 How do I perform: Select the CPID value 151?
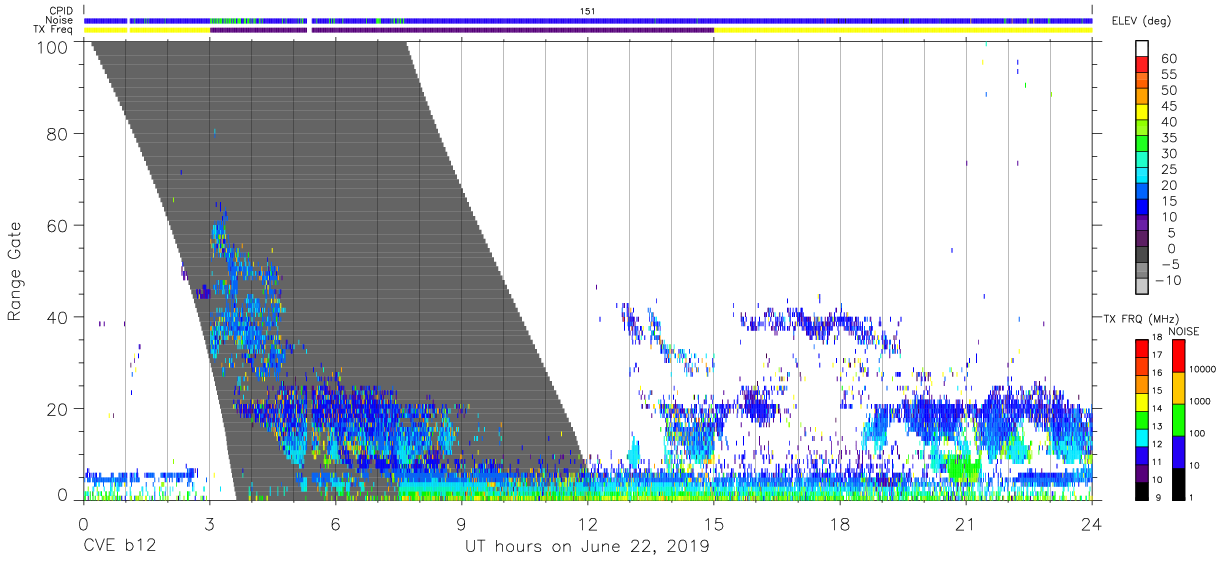587,10
